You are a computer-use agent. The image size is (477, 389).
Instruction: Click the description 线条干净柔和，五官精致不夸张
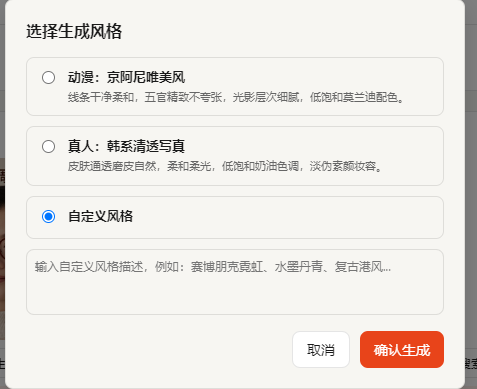[145, 97]
